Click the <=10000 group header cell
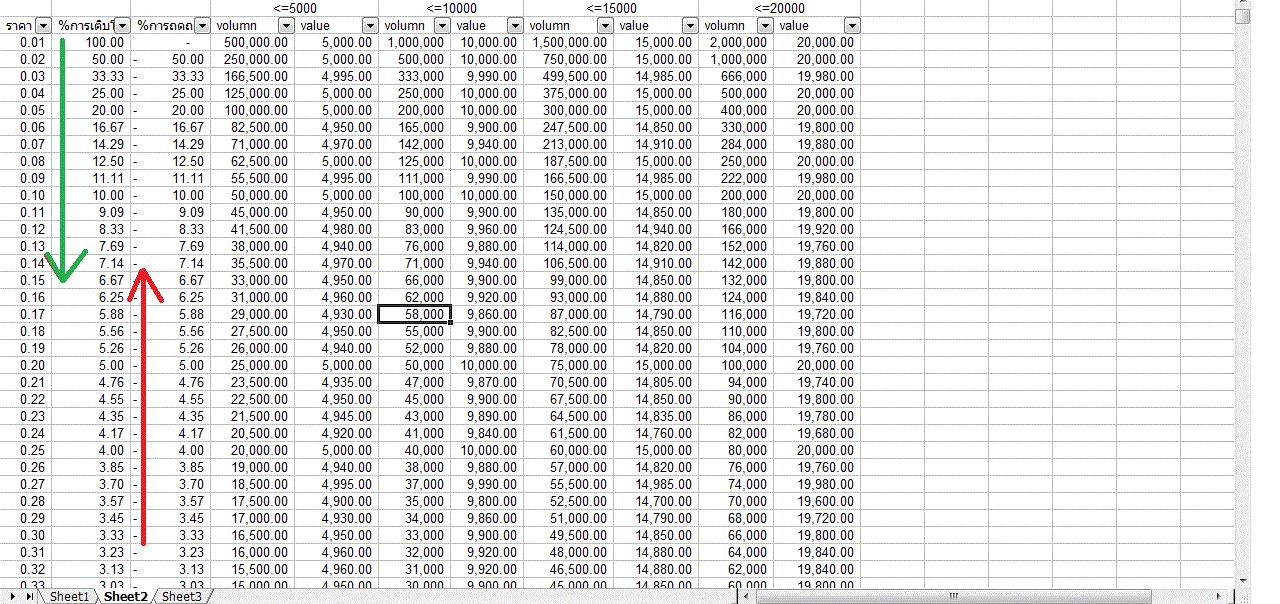Screen dimensions: 1280x604 point(451,8)
